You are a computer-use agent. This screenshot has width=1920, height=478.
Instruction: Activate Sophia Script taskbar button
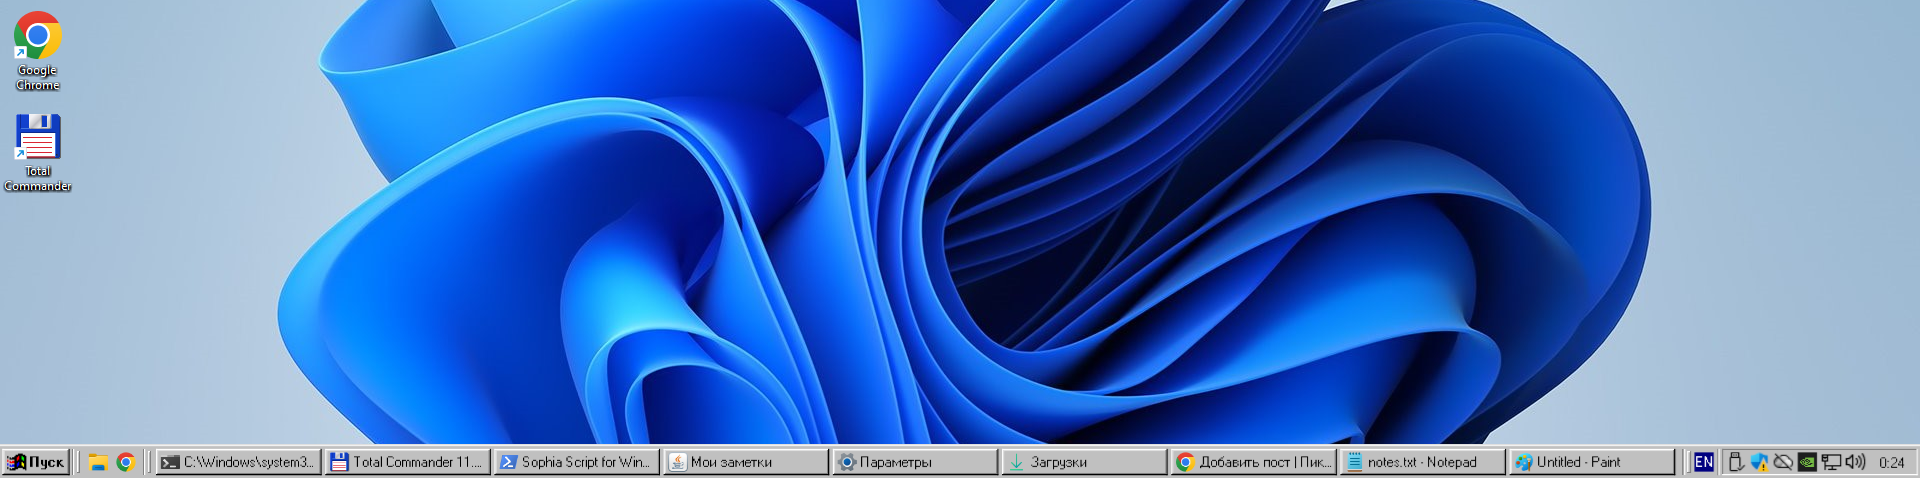click(576, 462)
